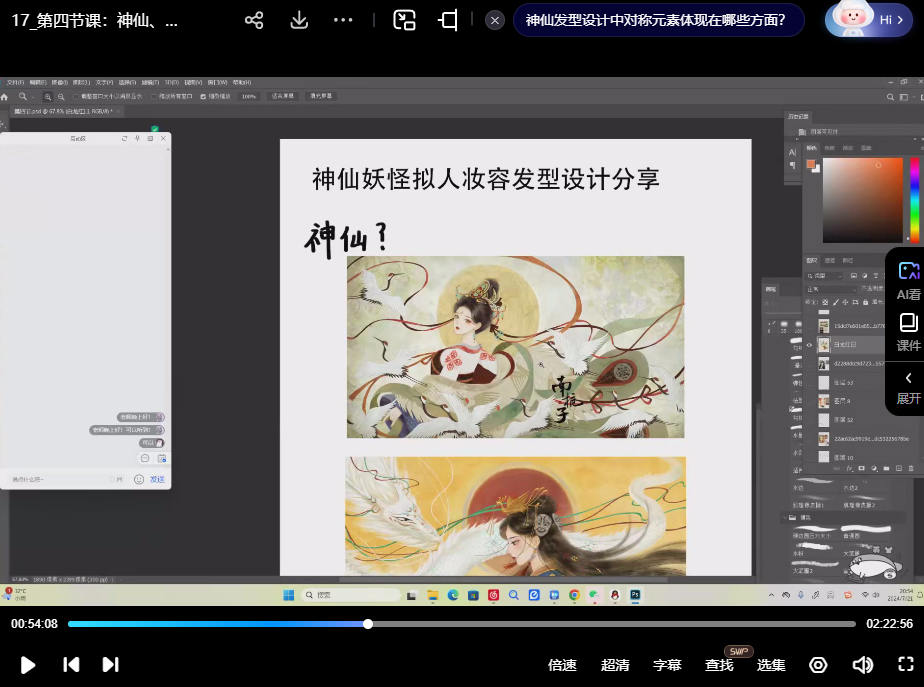Image resolution: width=924 pixels, height=687 pixels.
Task: Open the three-dot more options menu
Action: tap(343, 20)
